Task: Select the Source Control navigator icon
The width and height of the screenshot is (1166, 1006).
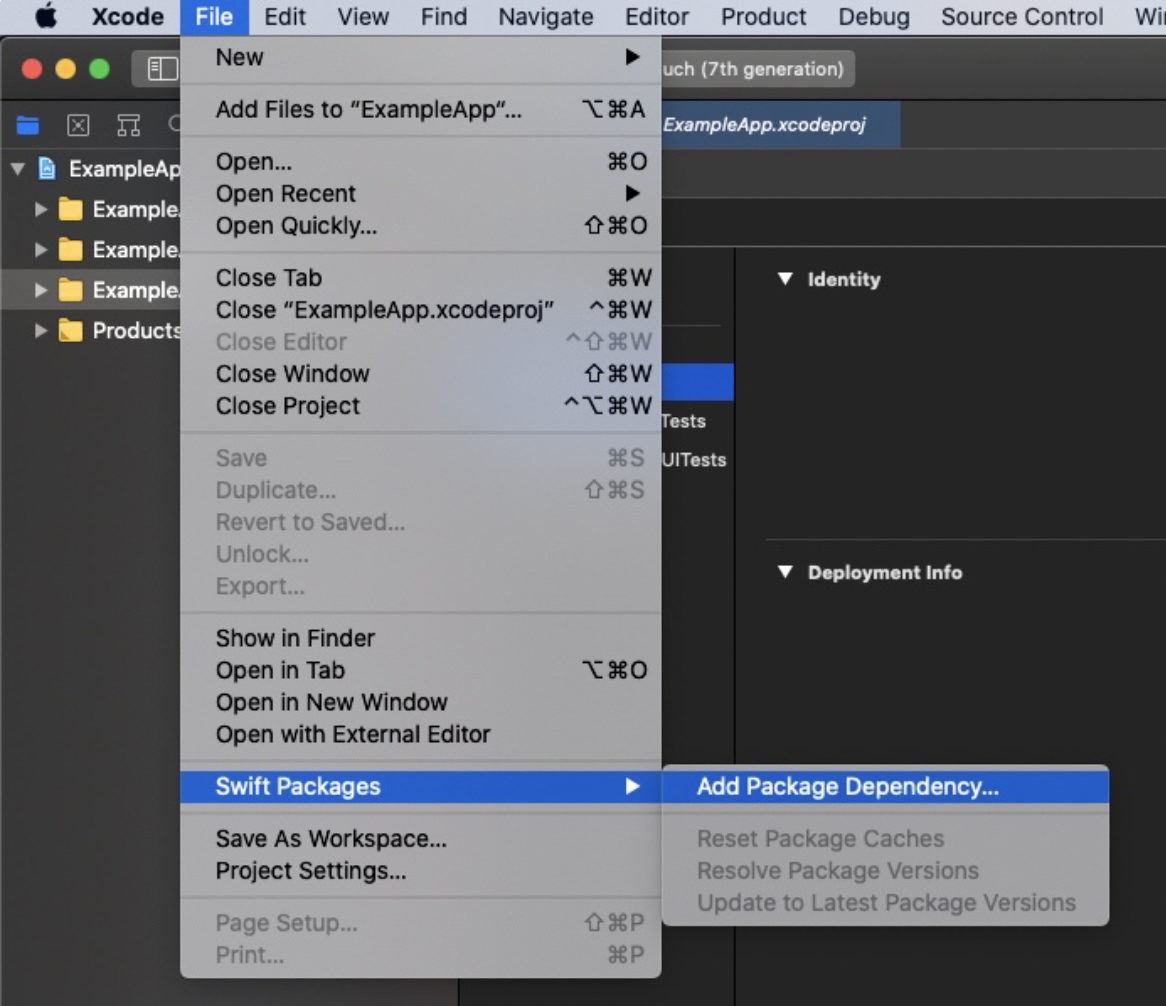Action: click(x=78, y=125)
